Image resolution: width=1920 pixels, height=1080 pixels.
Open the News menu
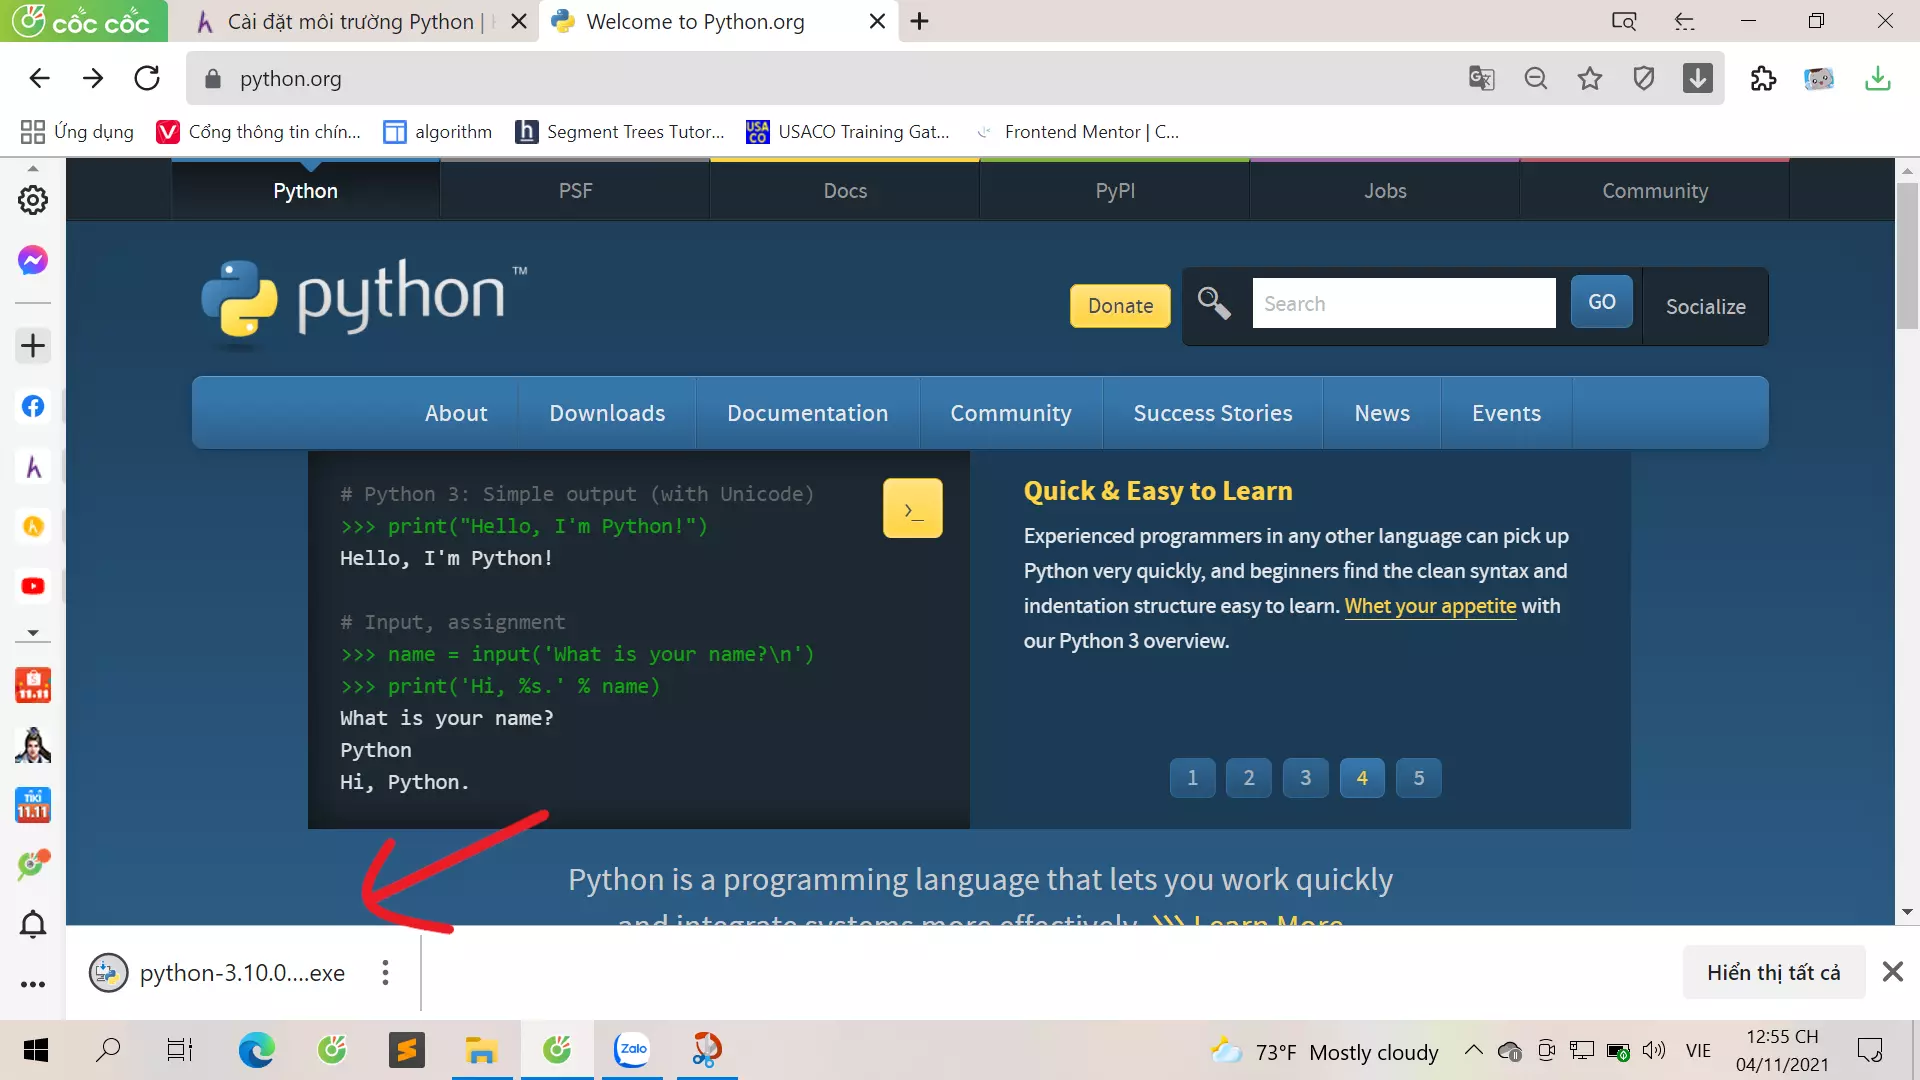[1382, 413]
